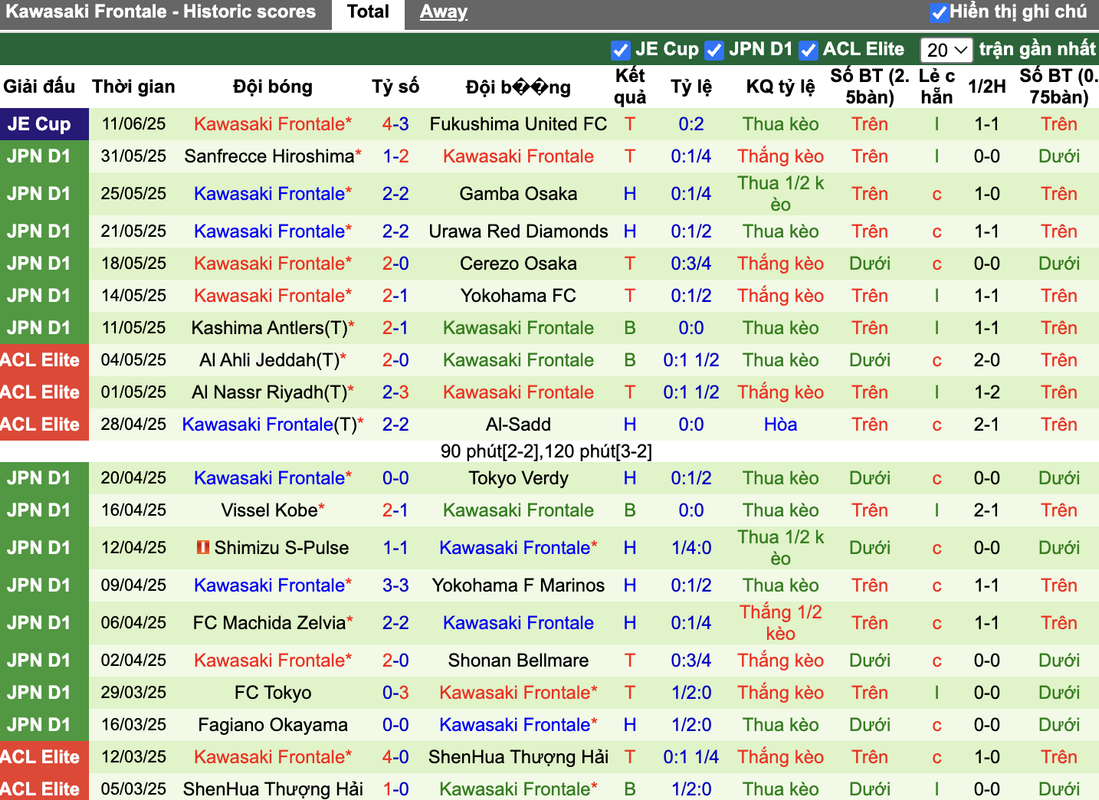Open Tokyo Verdy team link
This screenshot has height=800, width=1099.
[x=518, y=478]
